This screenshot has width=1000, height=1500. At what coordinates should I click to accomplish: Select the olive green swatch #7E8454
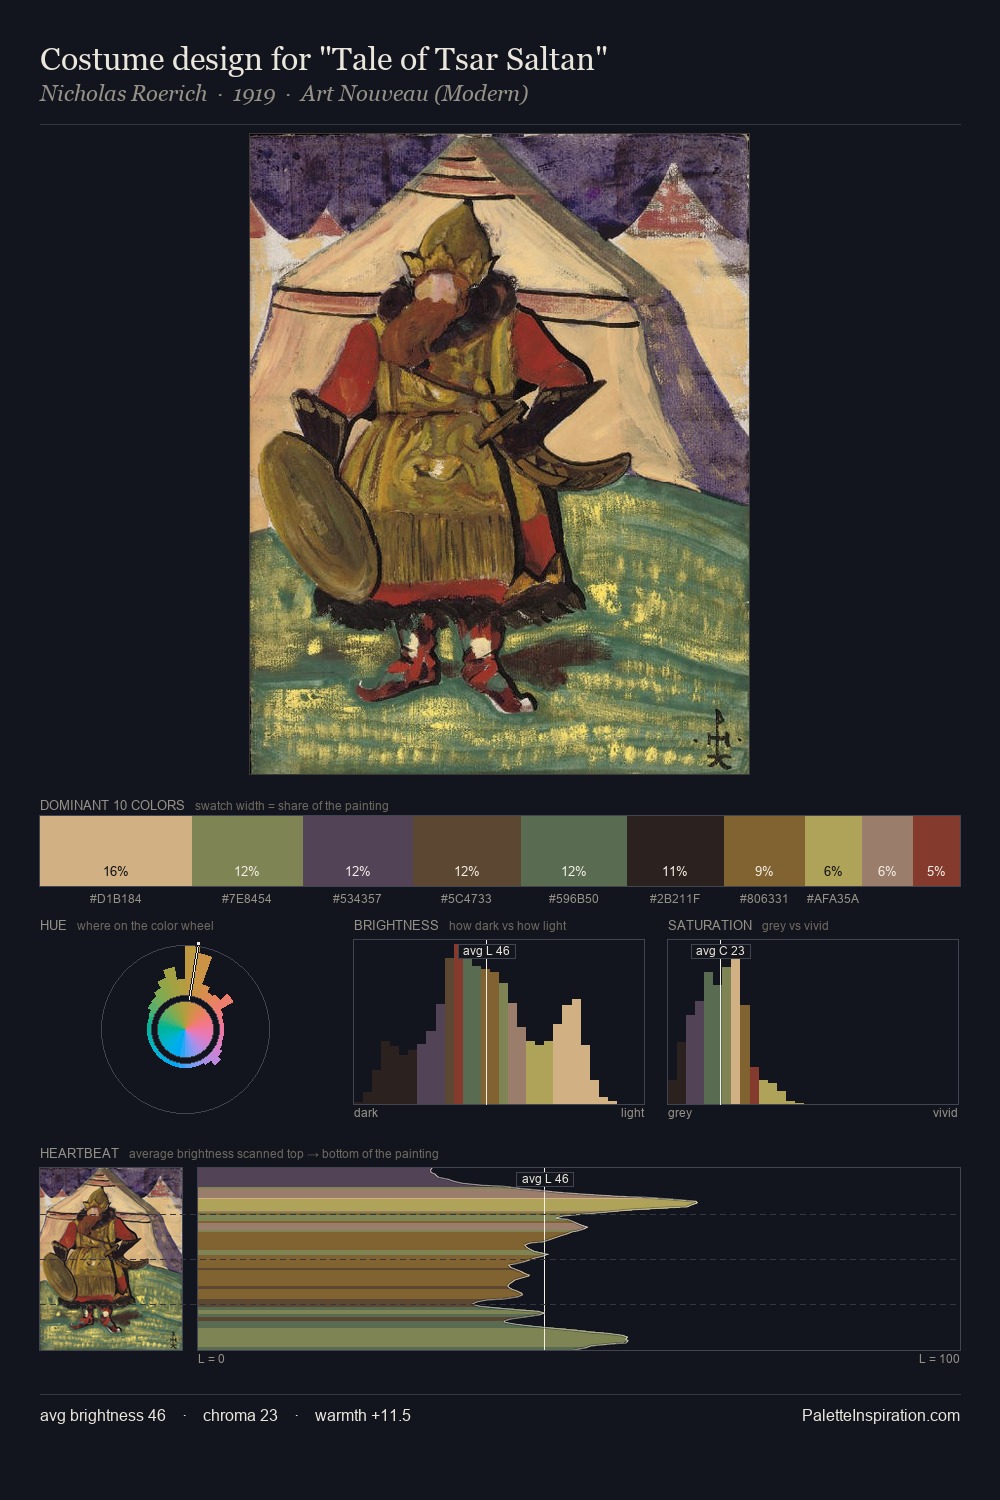[247, 851]
